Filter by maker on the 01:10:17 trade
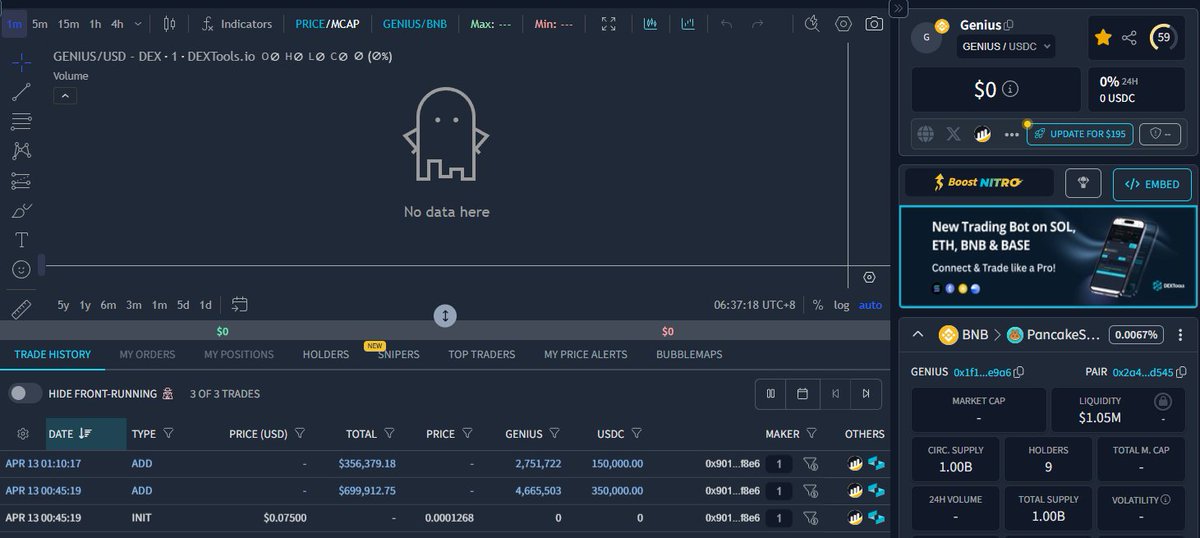 pyautogui.click(x=811, y=463)
